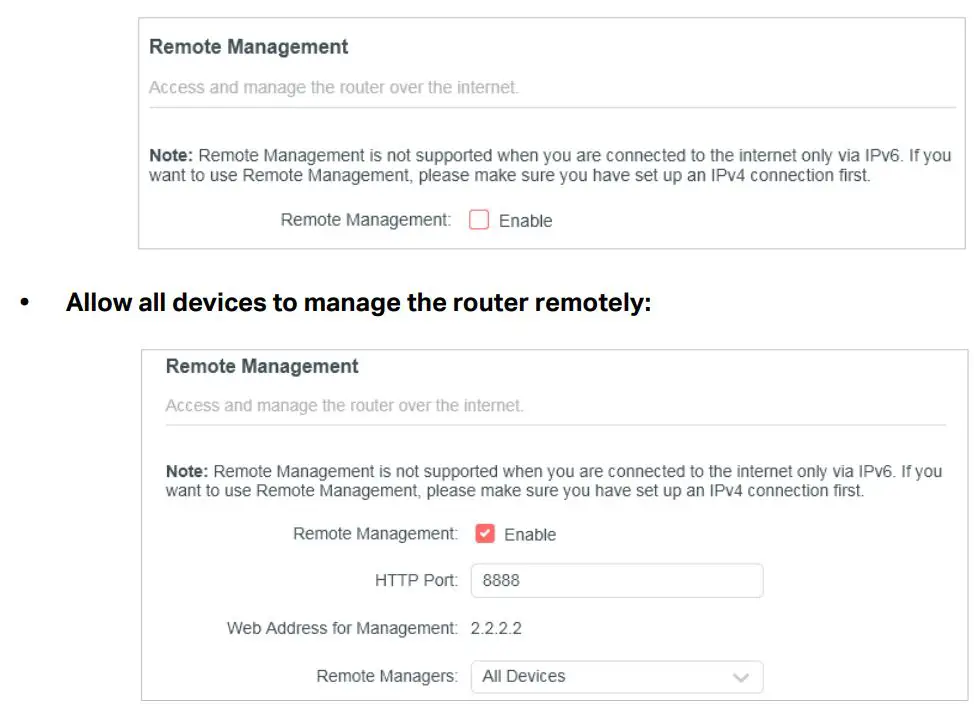Open the Remote Managers dropdown
This screenshot has height=708, width=974.
[617, 676]
